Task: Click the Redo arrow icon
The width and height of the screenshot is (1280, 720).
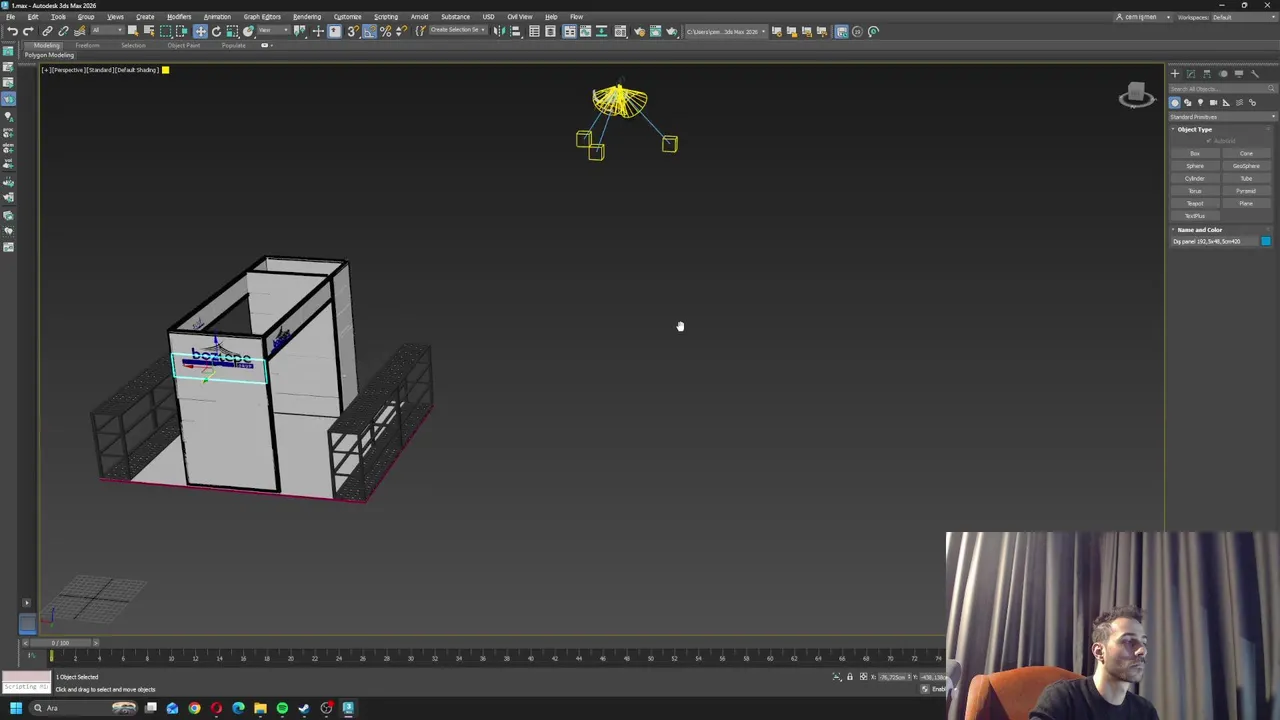Action: tap(28, 31)
